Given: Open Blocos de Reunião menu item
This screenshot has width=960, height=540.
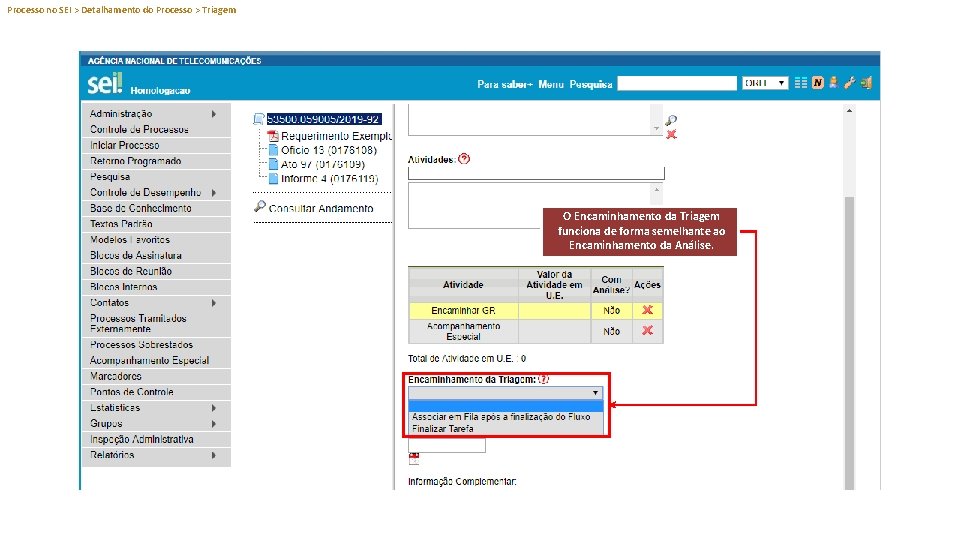Looking at the screenshot, I should [x=156, y=271].
